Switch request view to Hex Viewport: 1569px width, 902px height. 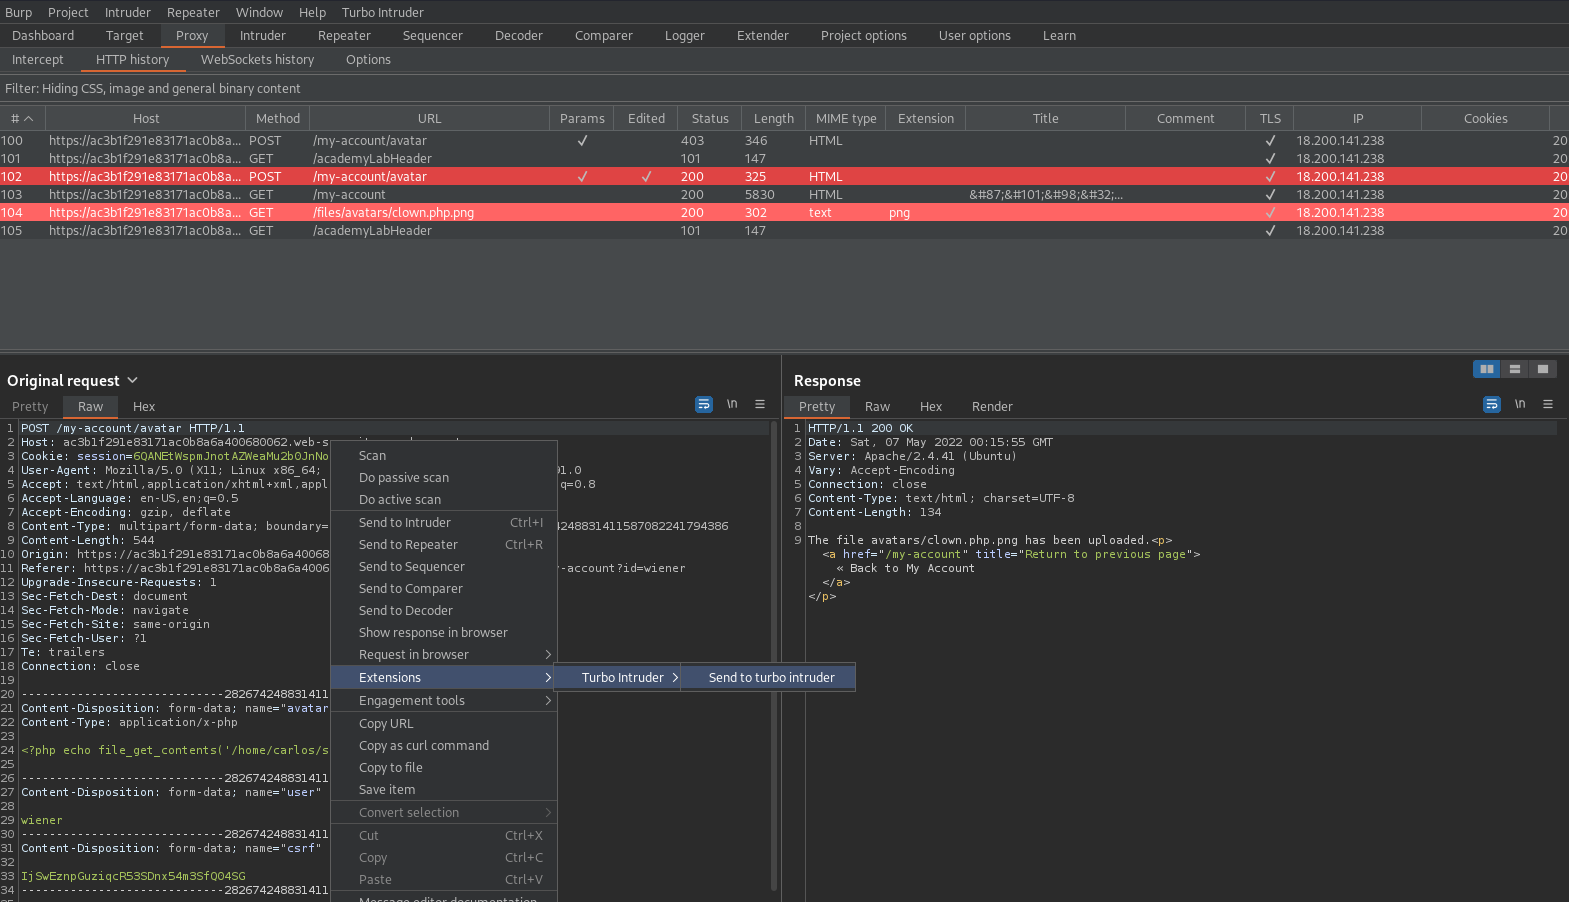point(144,407)
